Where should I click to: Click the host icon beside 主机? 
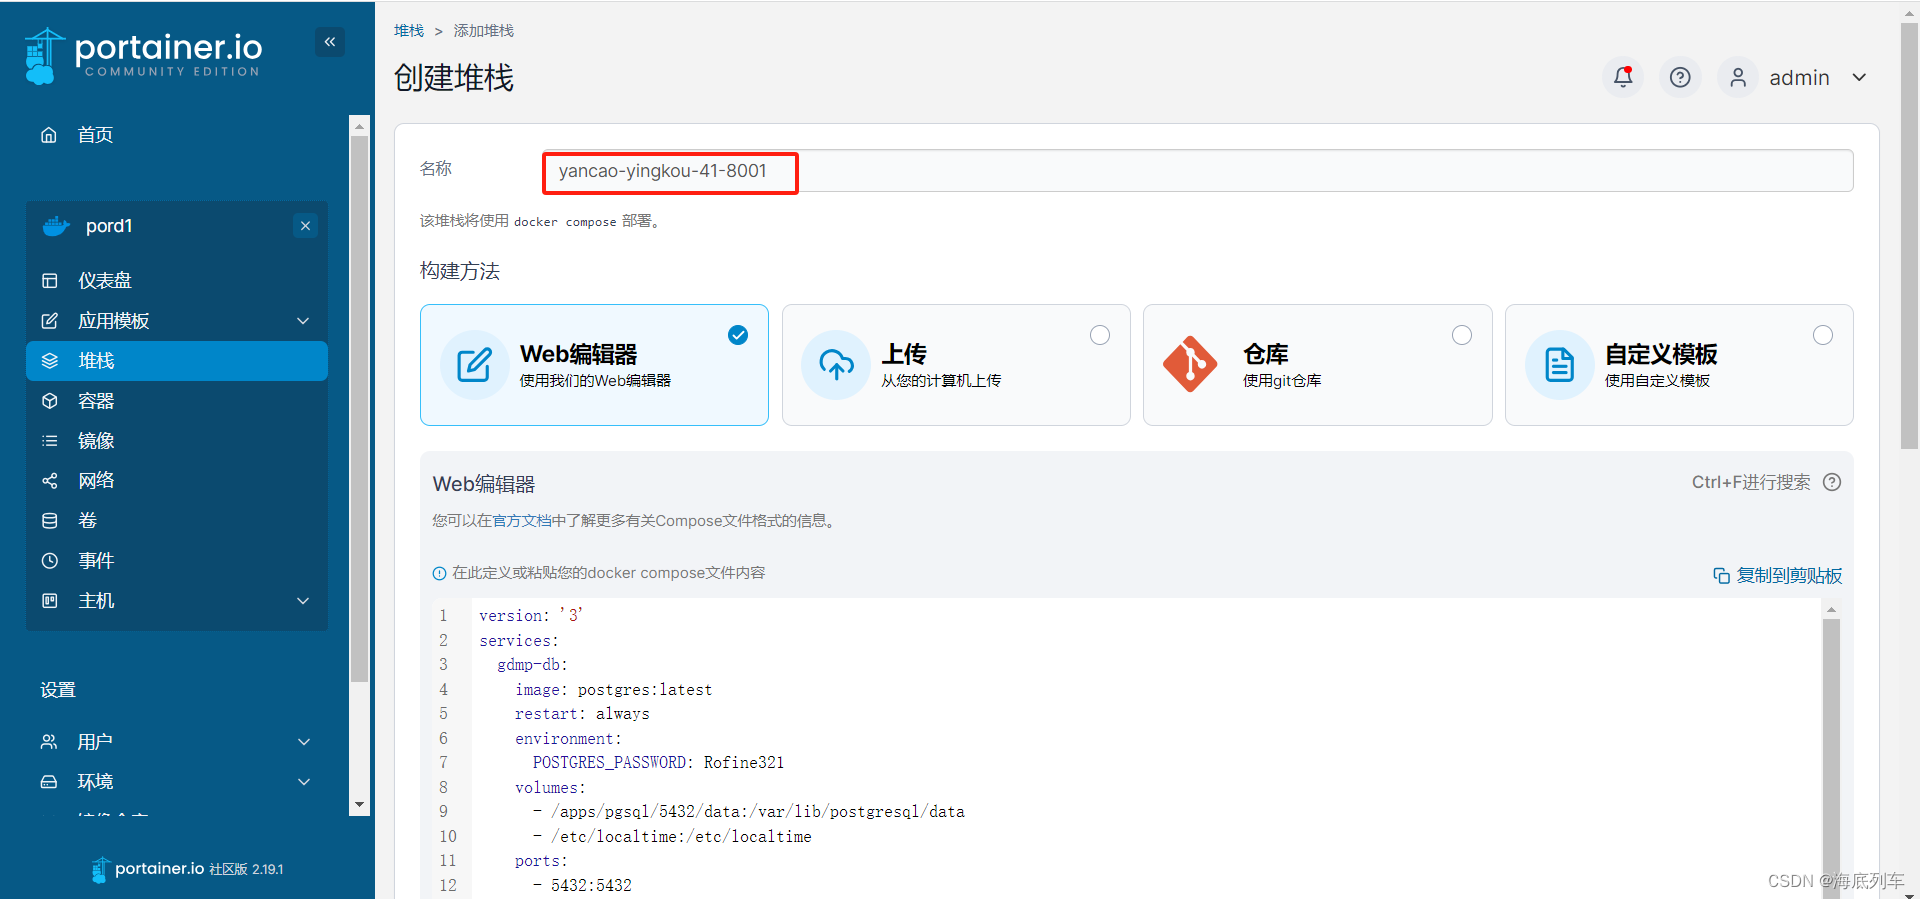[49, 601]
